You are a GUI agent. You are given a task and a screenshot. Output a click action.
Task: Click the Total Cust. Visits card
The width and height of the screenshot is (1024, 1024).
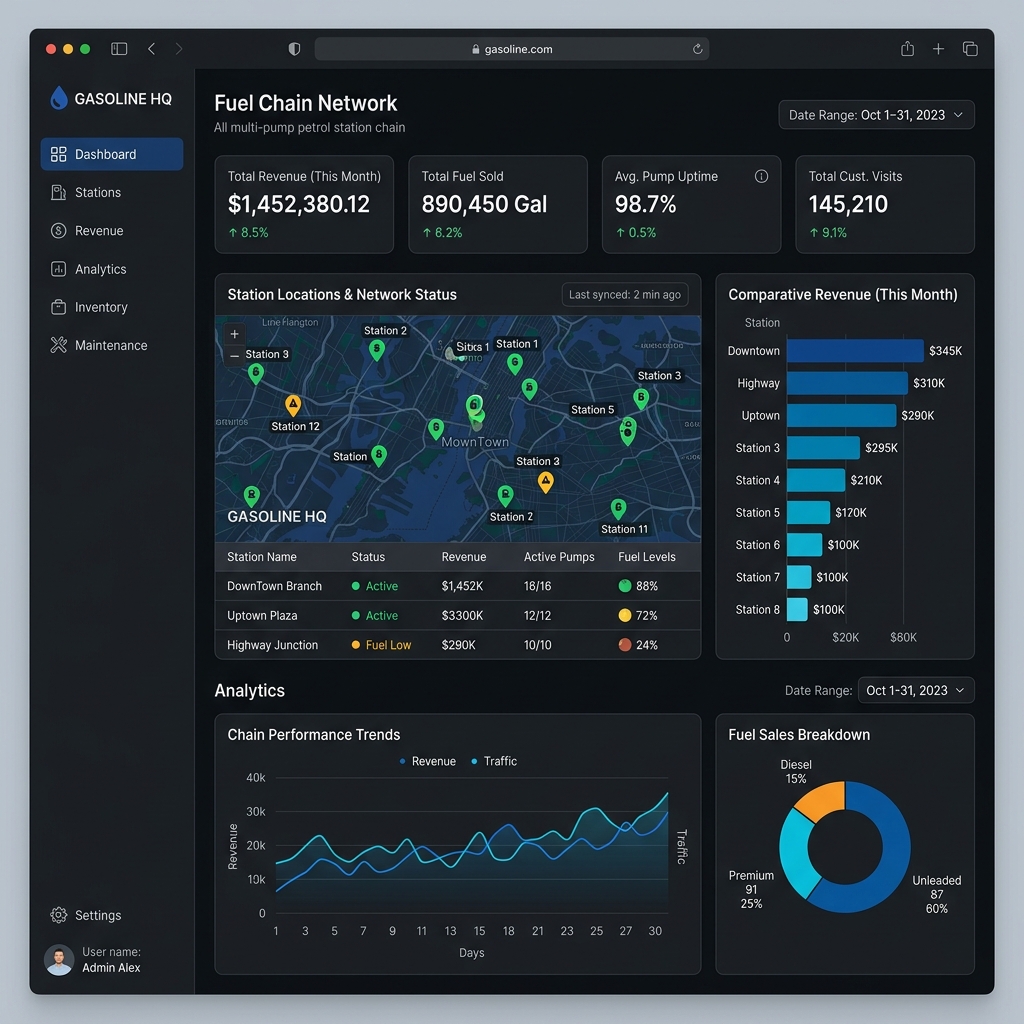pos(885,204)
